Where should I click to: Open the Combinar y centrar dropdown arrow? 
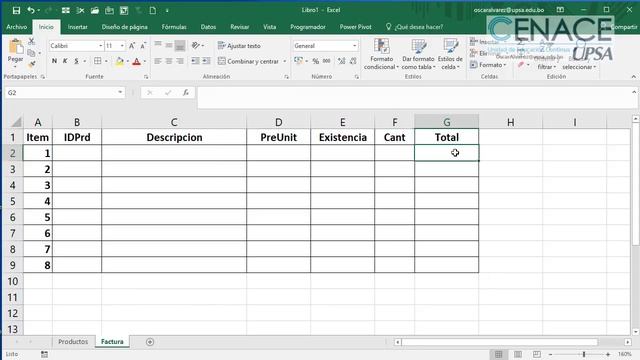(284, 61)
